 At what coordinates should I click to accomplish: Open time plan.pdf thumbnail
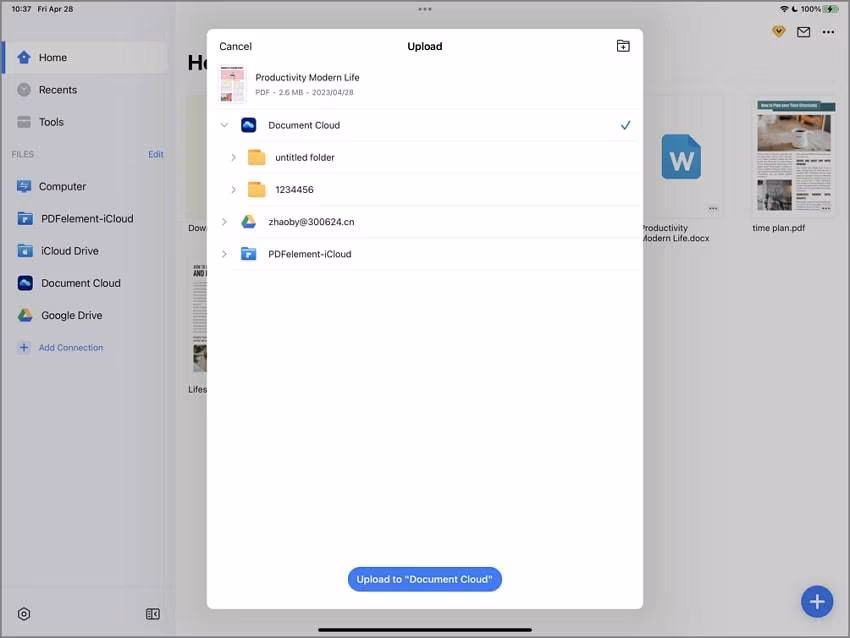pos(794,157)
